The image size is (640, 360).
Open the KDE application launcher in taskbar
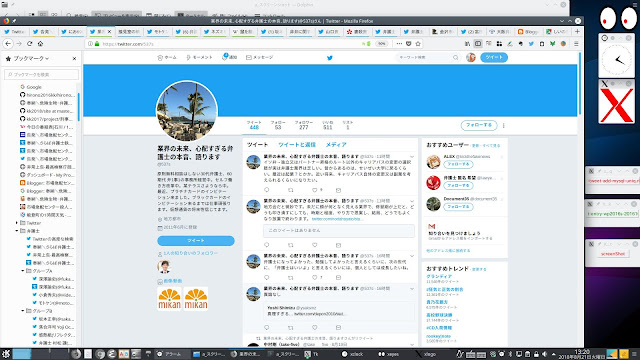[6, 354]
